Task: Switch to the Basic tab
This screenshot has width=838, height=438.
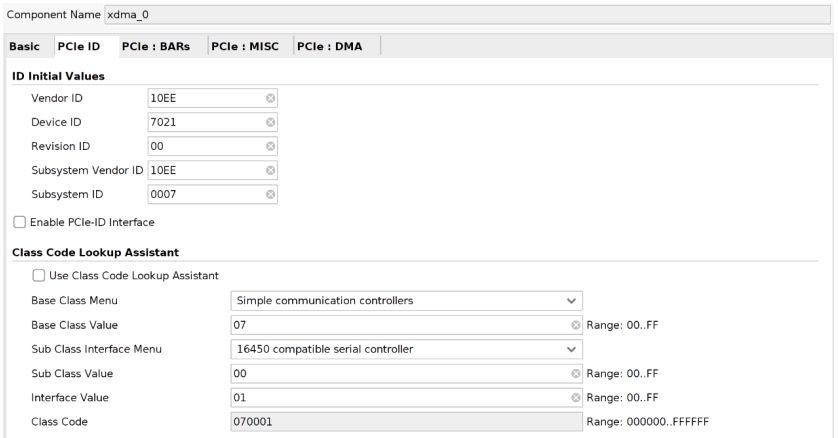Action: [25, 46]
